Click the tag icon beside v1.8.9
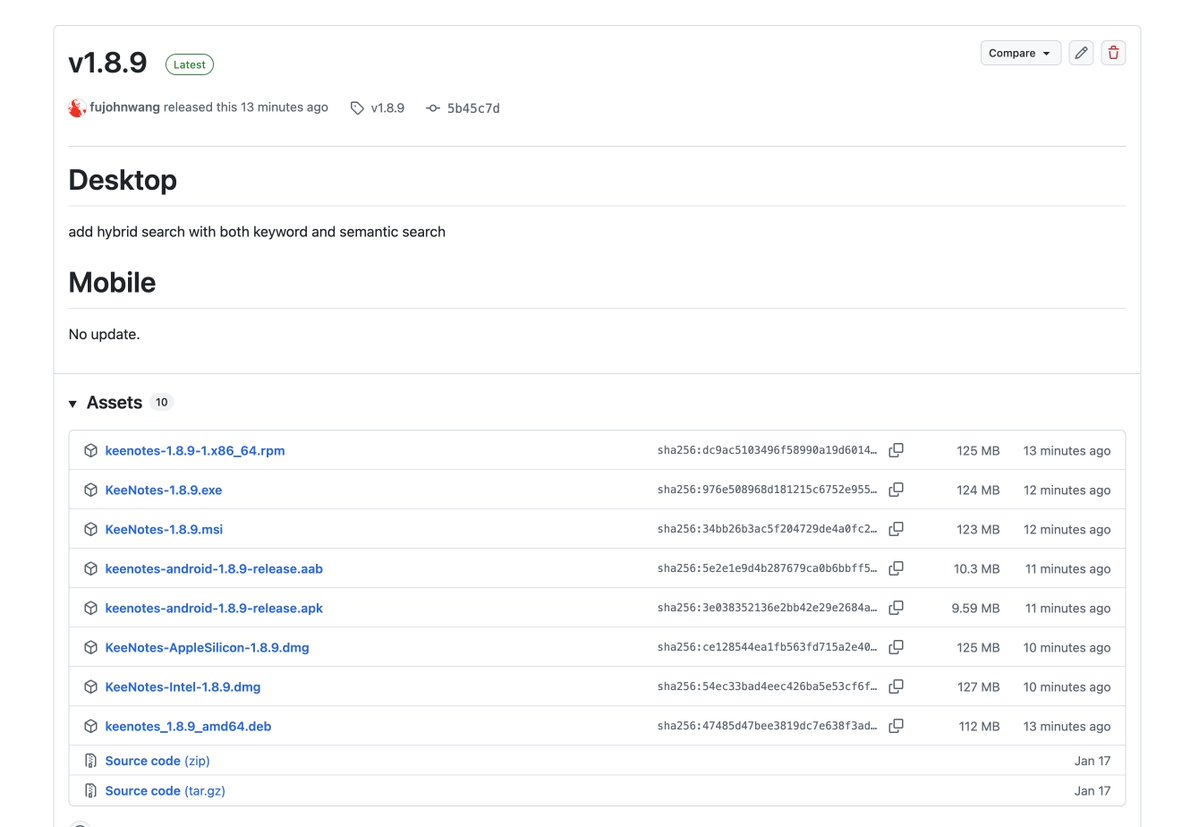Screen dimensions: 1199x827 (x=357, y=109)
